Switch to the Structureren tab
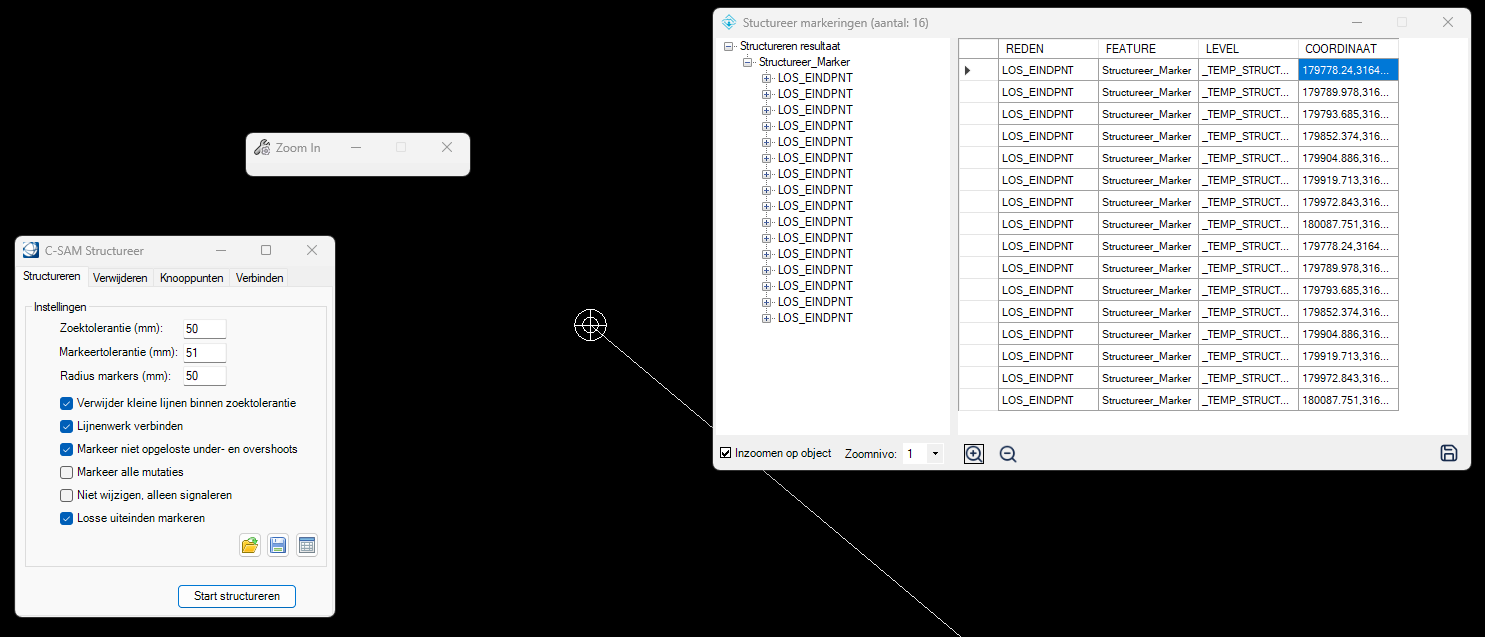The width and height of the screenshot is (1485, 637). 52,277
